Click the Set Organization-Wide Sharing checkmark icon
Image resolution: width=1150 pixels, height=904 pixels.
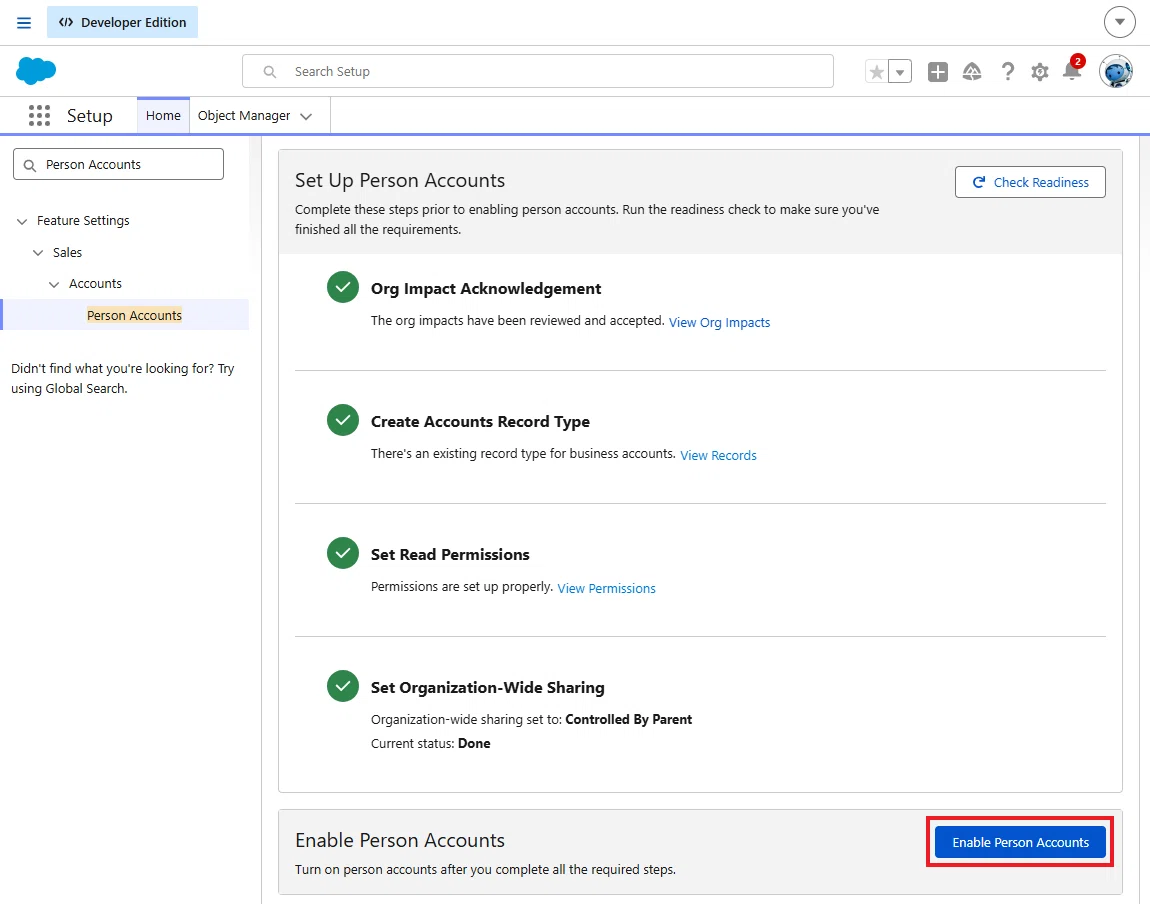pos(343,686)
